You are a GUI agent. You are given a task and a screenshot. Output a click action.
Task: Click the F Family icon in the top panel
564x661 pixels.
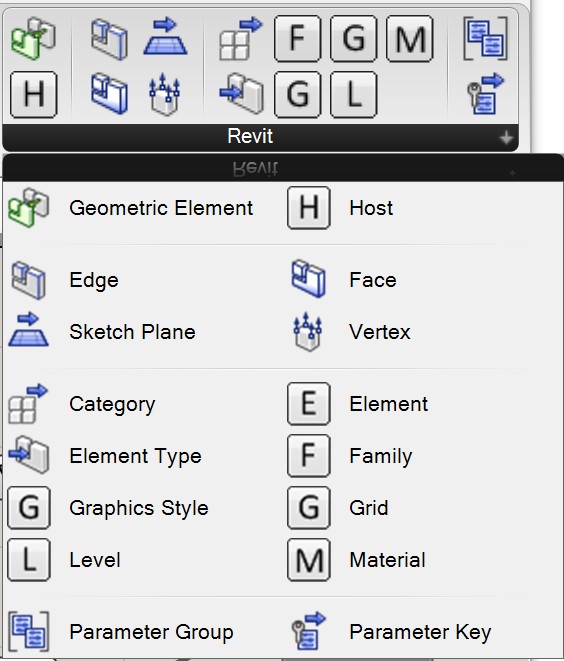click(x=297, y=38)
